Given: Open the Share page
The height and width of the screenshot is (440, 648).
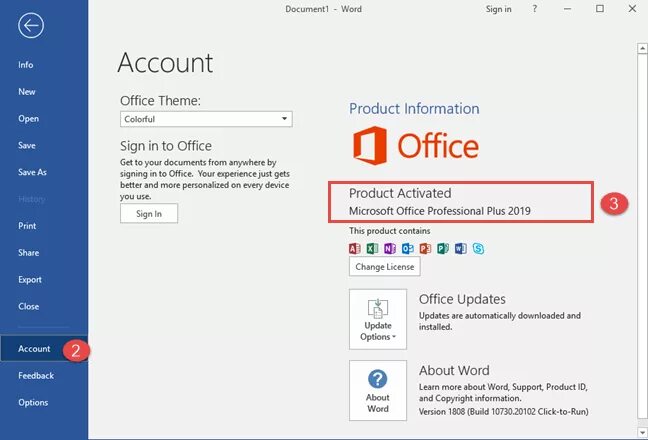Looking at the screenshot, I should click(x=29, y=253).
